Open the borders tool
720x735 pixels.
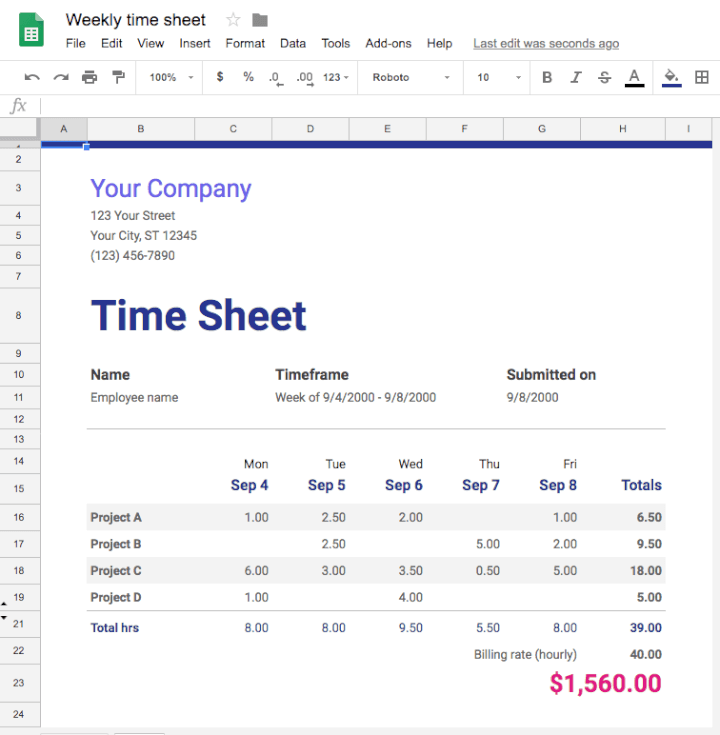pos(701,77)
